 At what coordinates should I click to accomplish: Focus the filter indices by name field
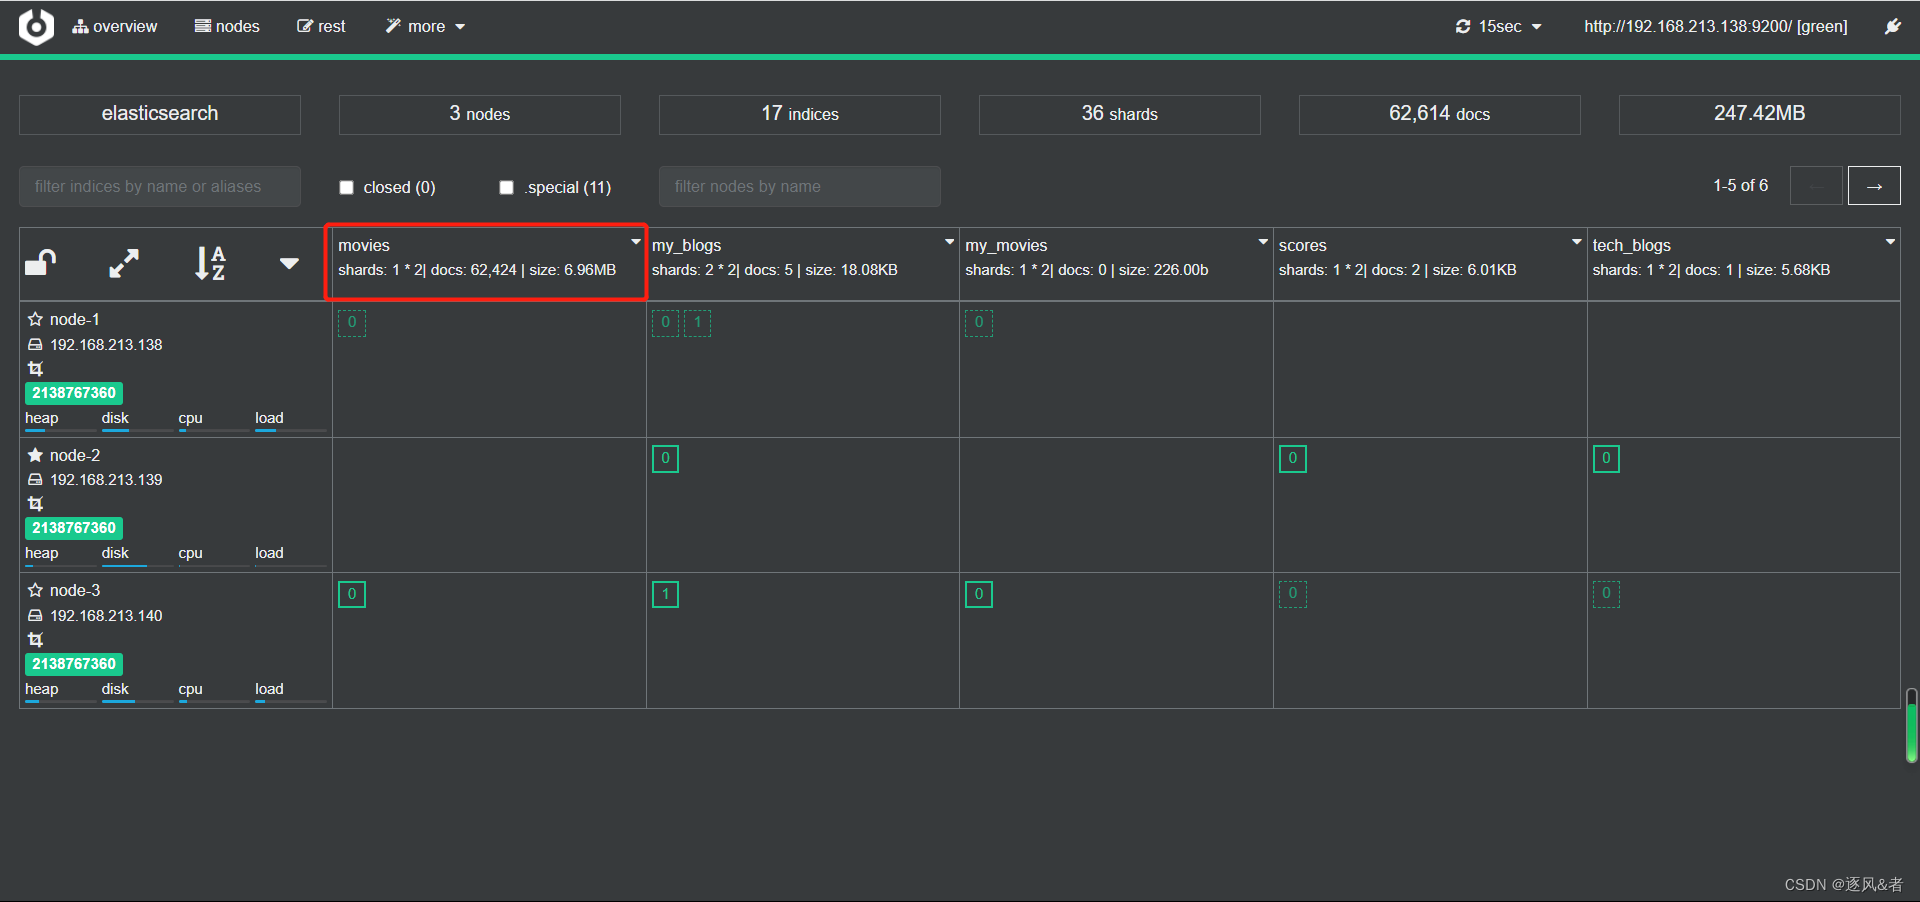pos(160,186)
